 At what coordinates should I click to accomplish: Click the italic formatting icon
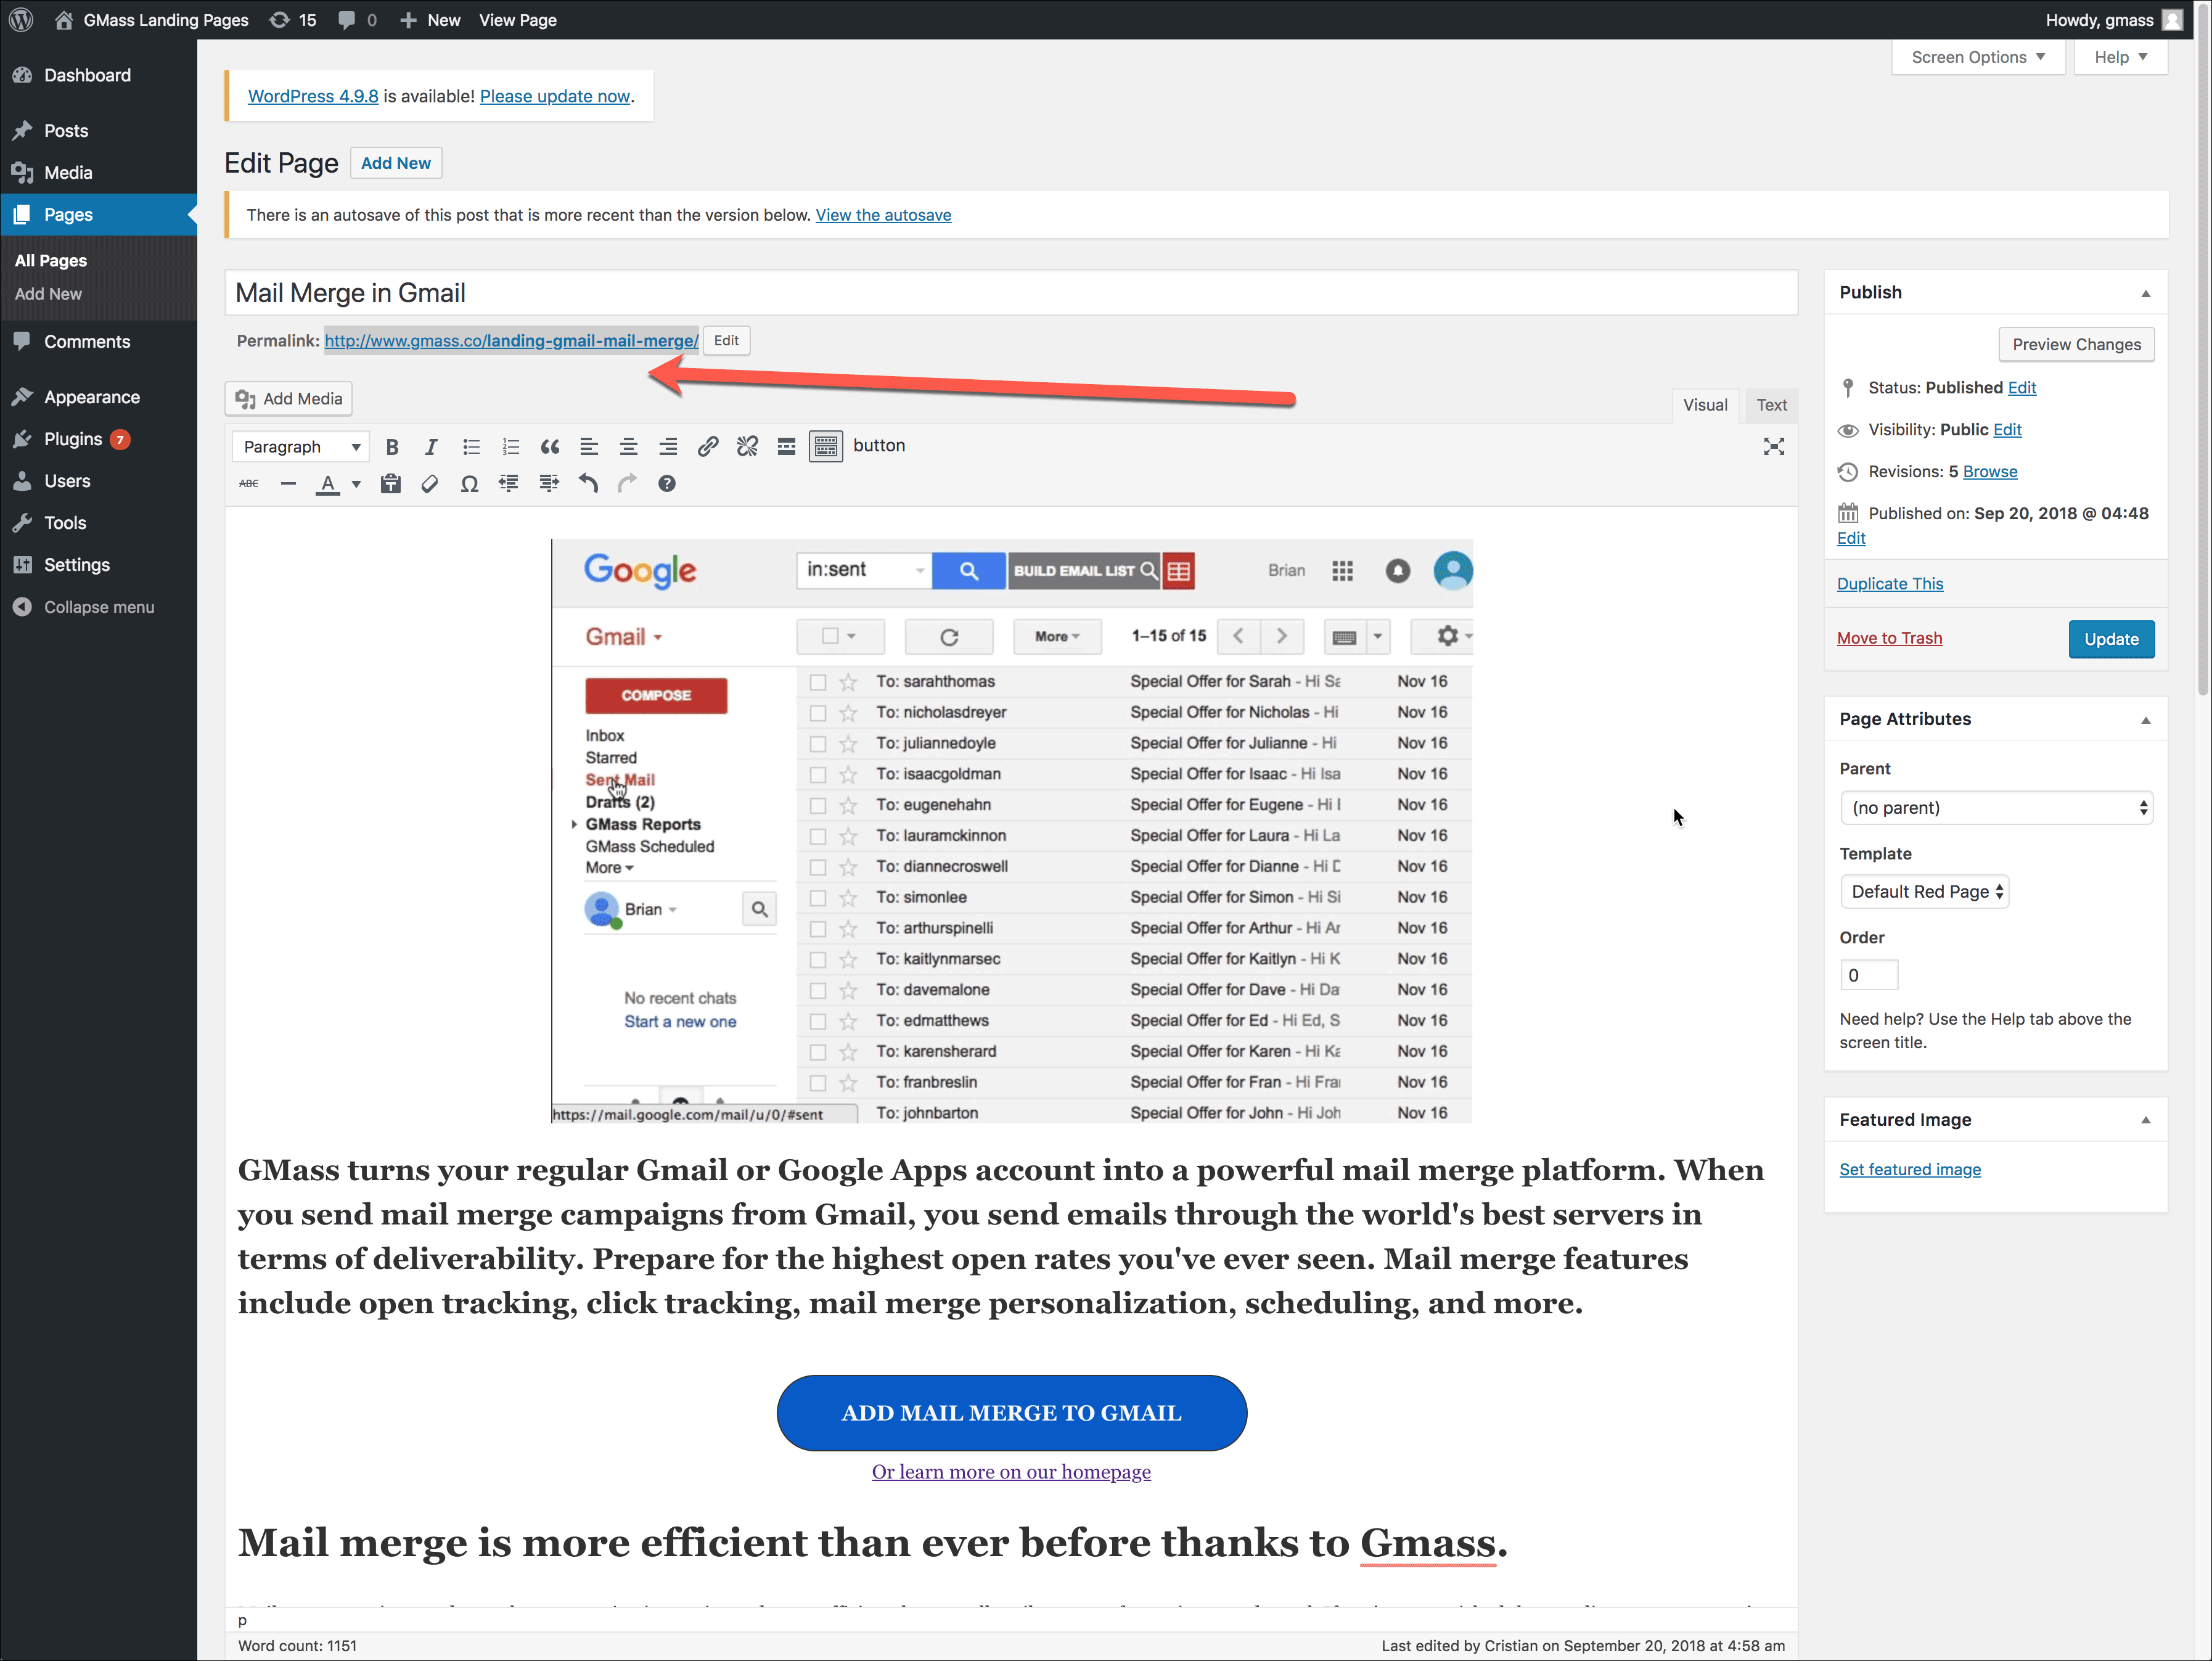point(431,447)
